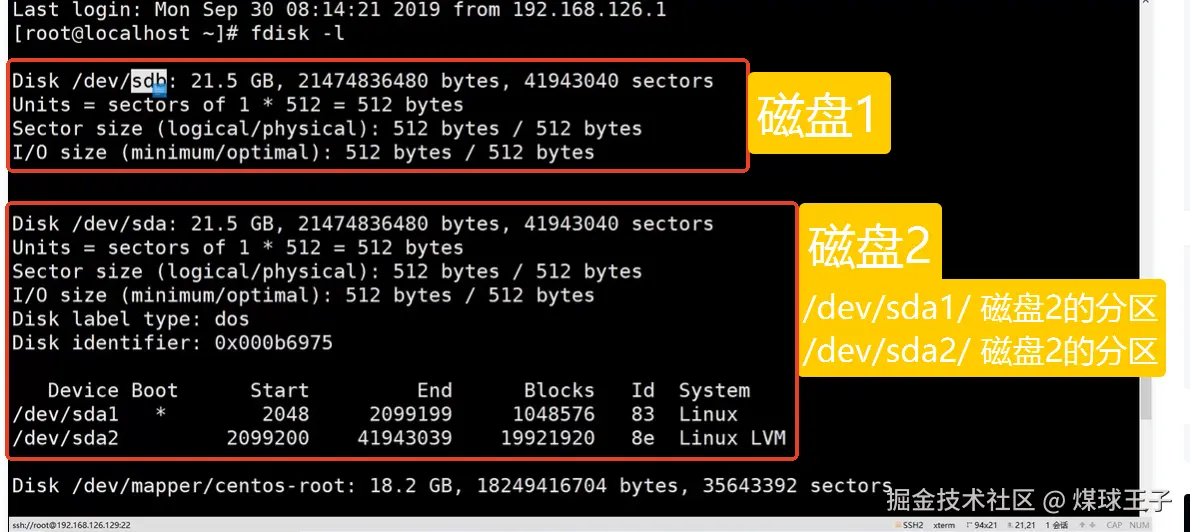
Task: Click the Disk /dev/mapper/centos-root line
Action: tap(450, 486)
